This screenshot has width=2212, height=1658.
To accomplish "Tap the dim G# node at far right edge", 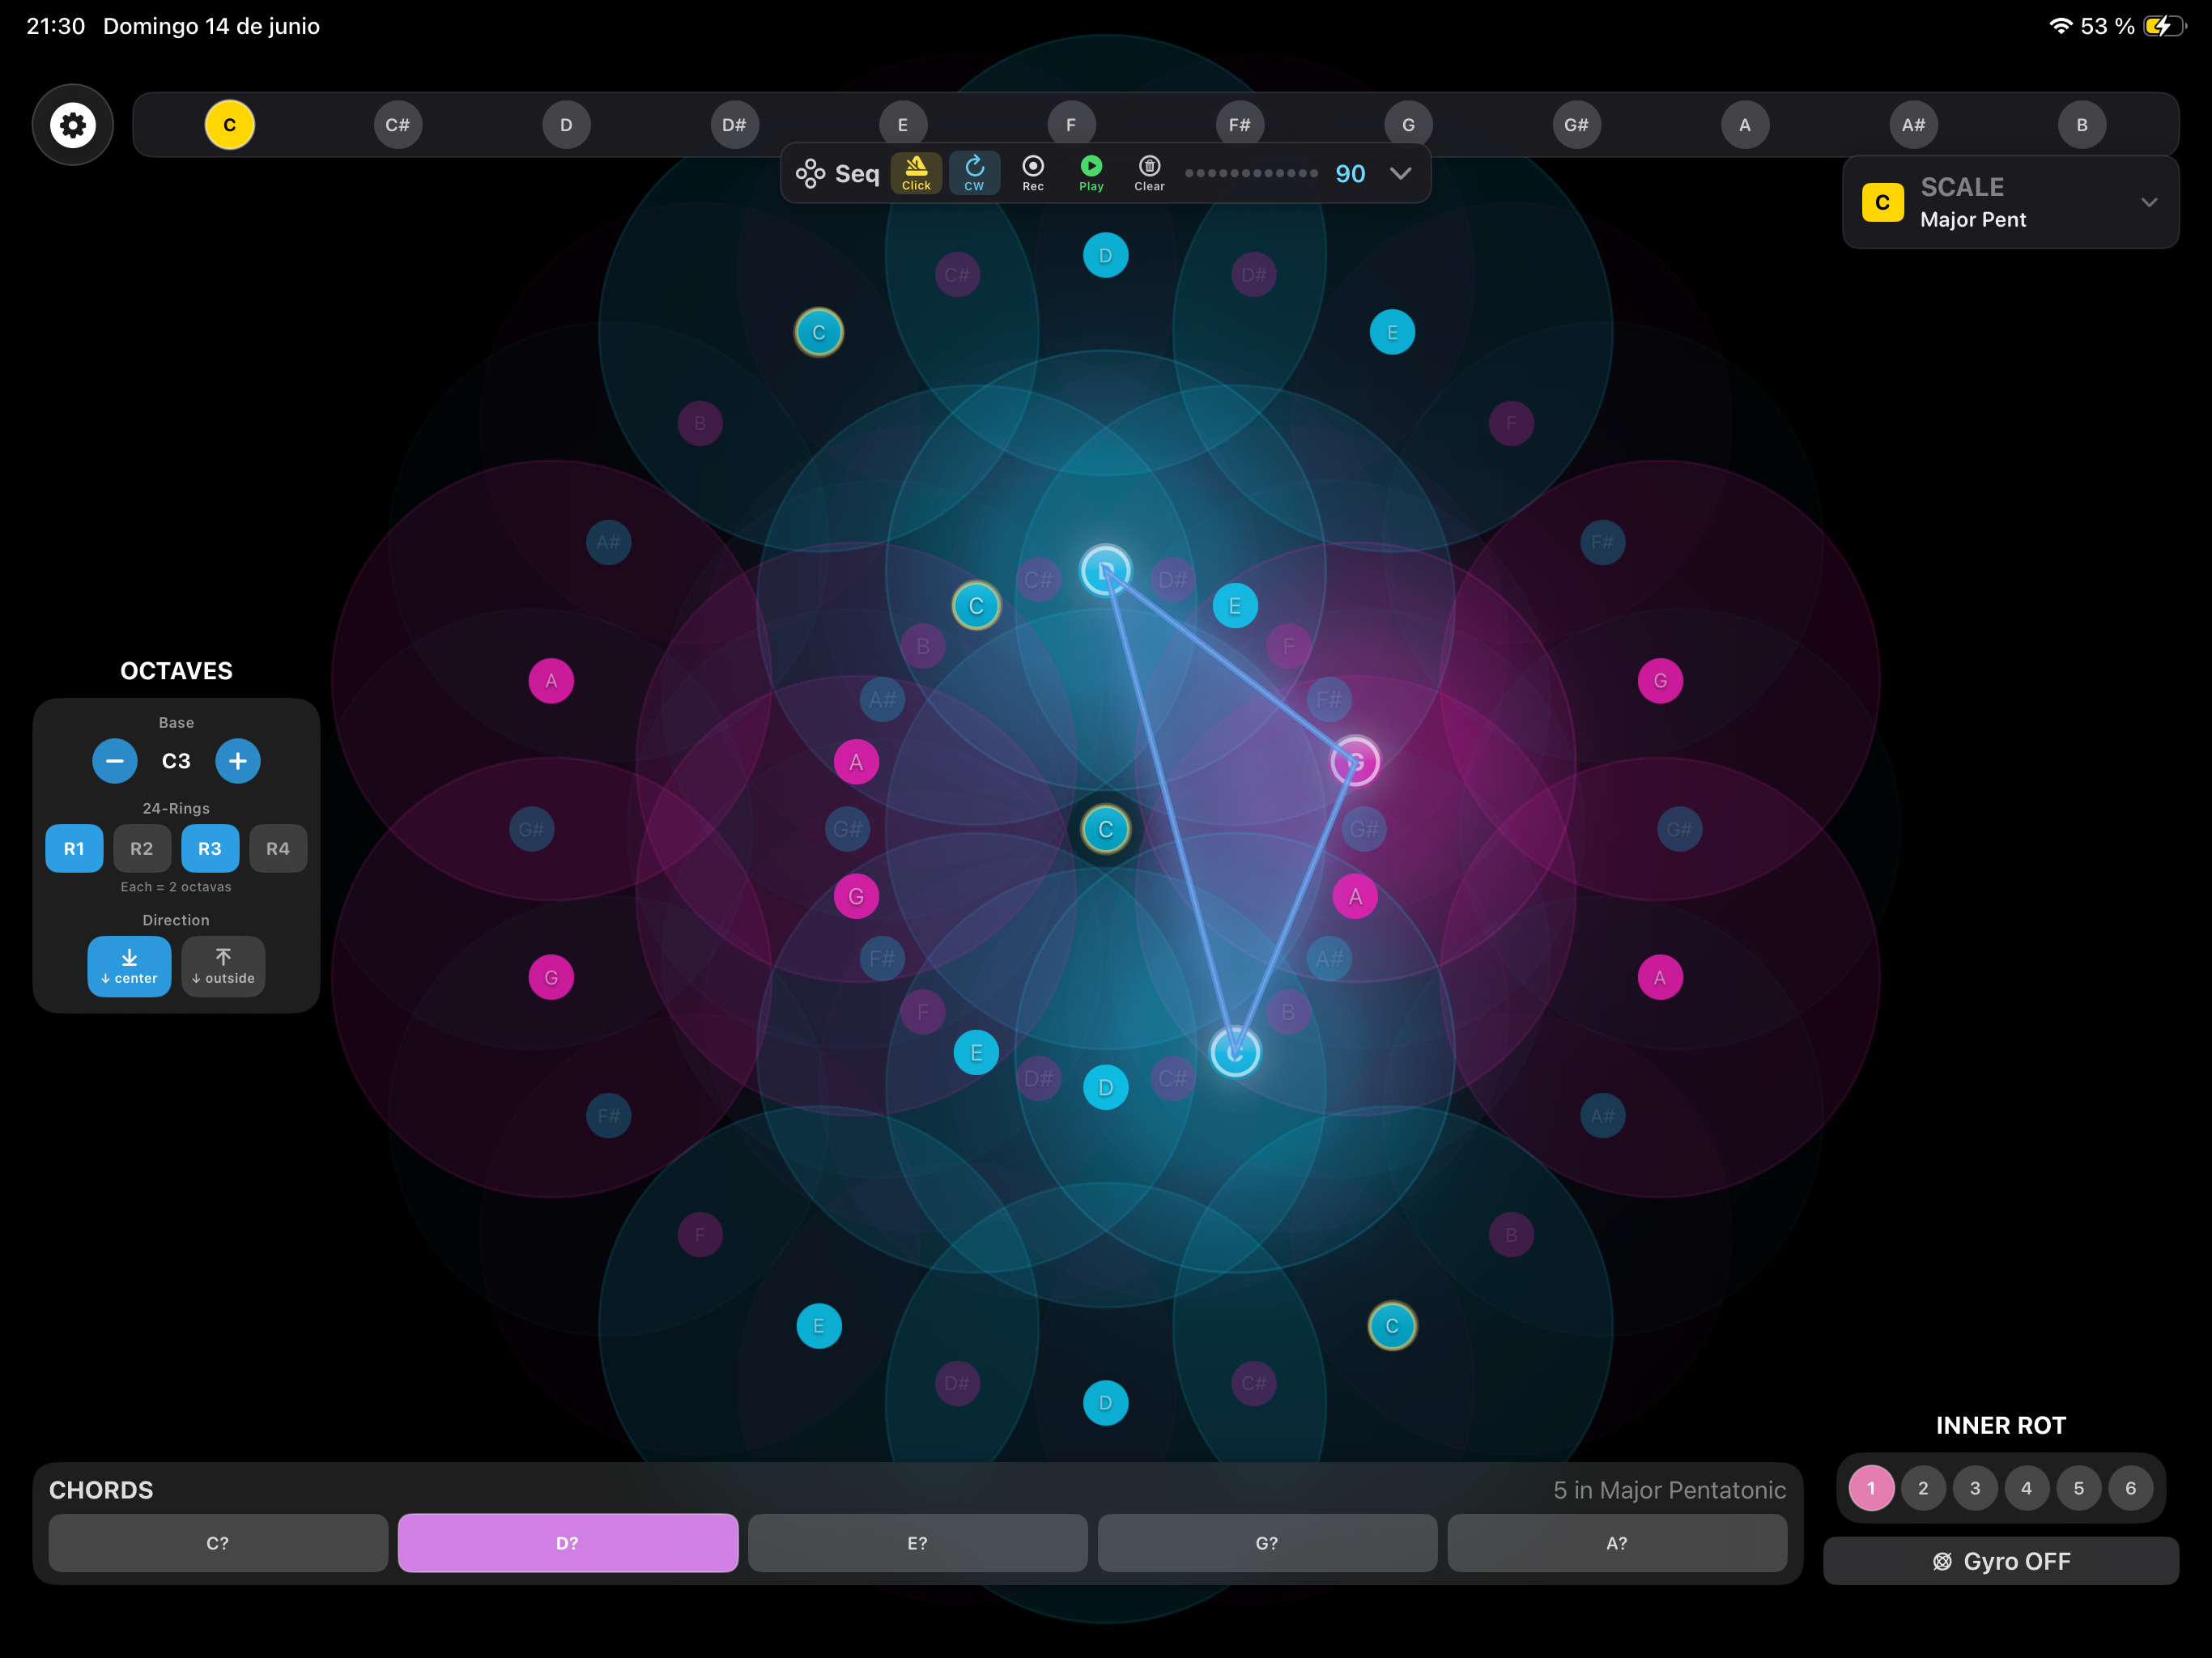I will (x=1680, y=829).
